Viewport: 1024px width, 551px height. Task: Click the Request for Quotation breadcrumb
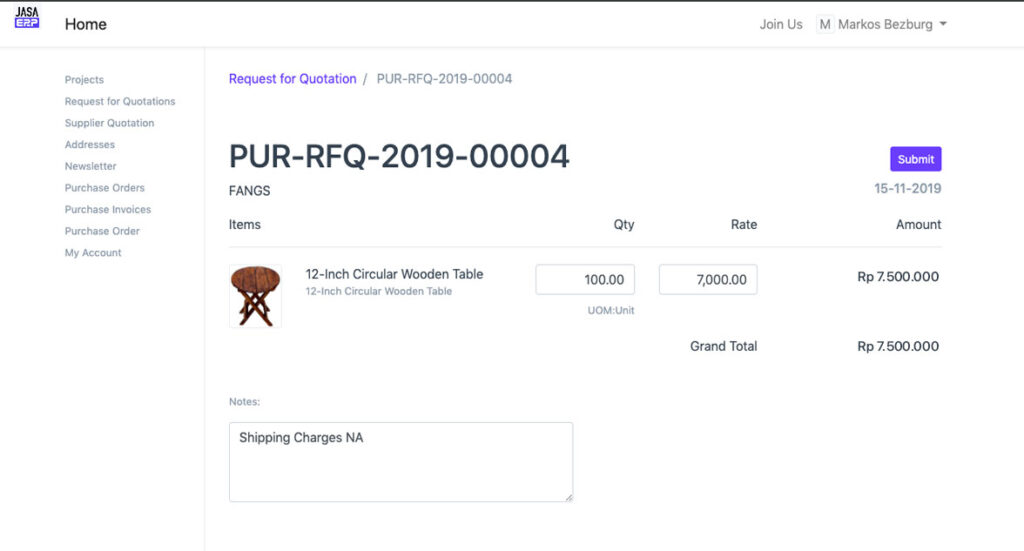click(x=292, y=79)
